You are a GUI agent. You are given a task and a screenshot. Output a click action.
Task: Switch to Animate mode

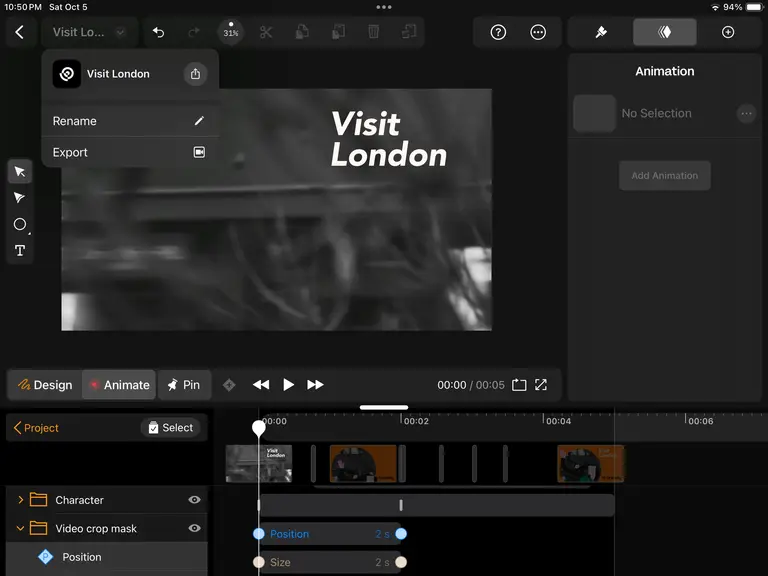[x=119, y=385]
